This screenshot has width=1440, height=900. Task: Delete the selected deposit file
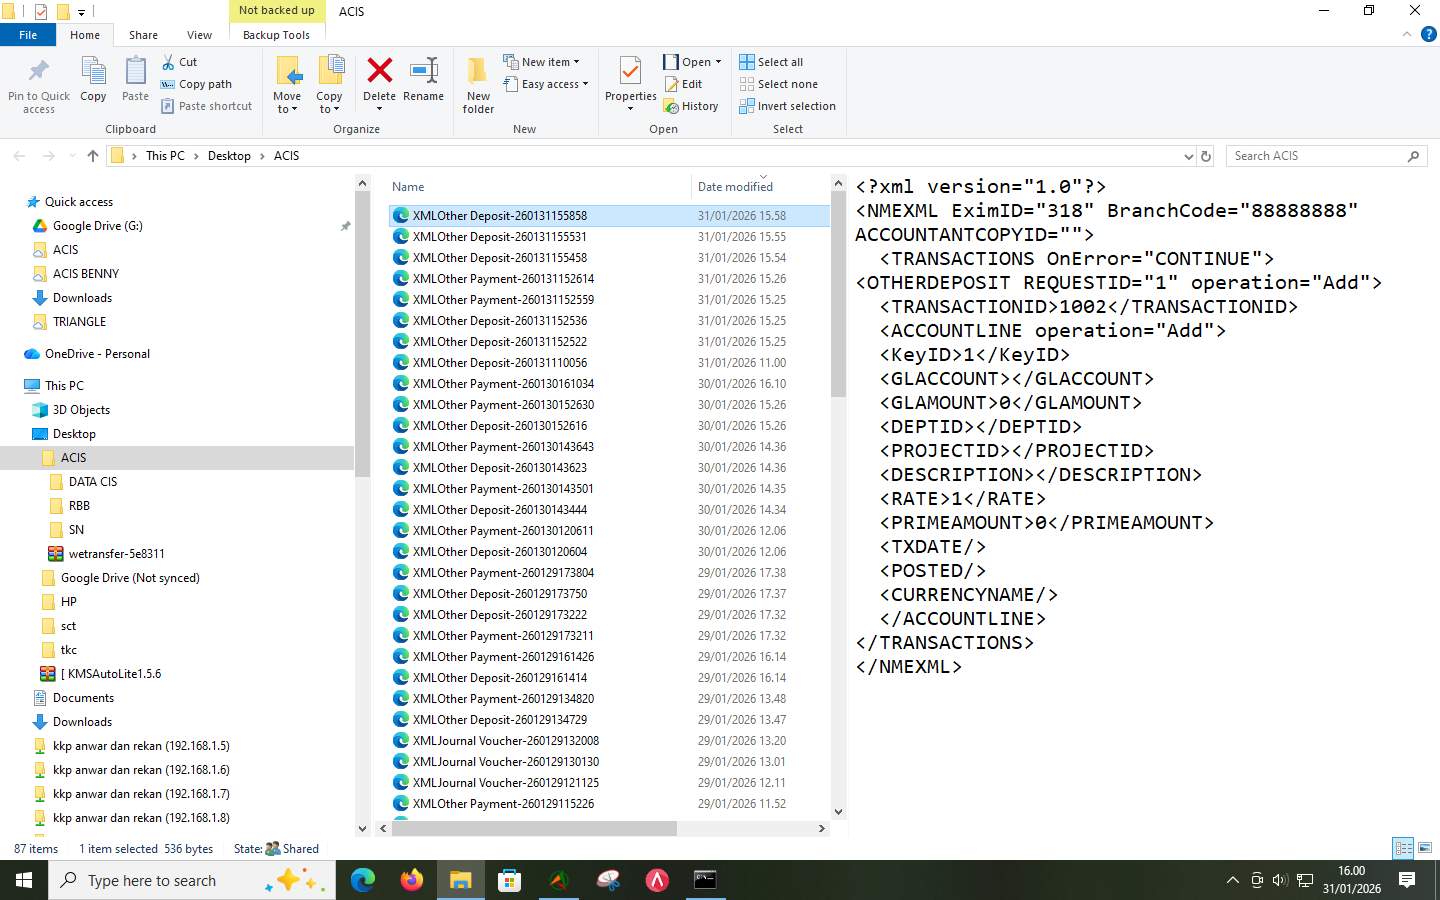(379, 85)
